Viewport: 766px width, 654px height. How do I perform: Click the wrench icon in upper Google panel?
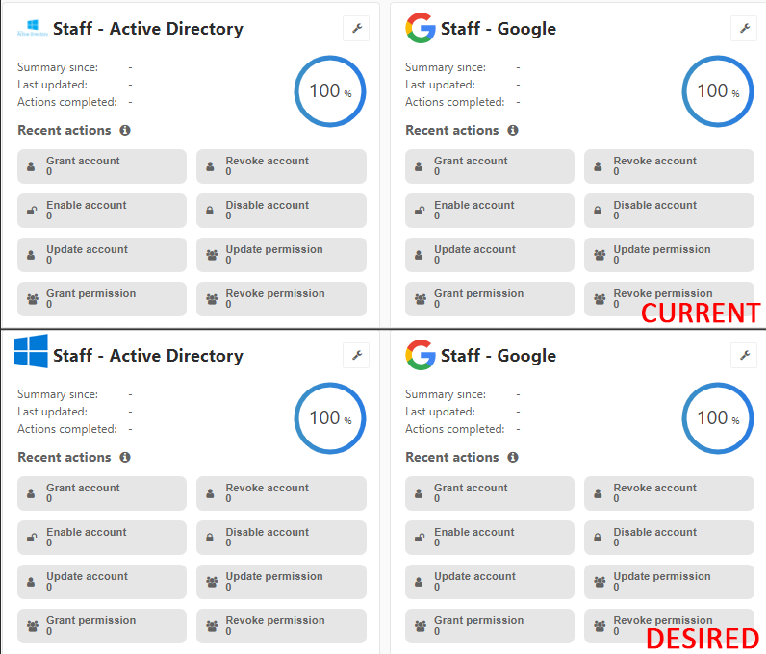coord(743,28)
